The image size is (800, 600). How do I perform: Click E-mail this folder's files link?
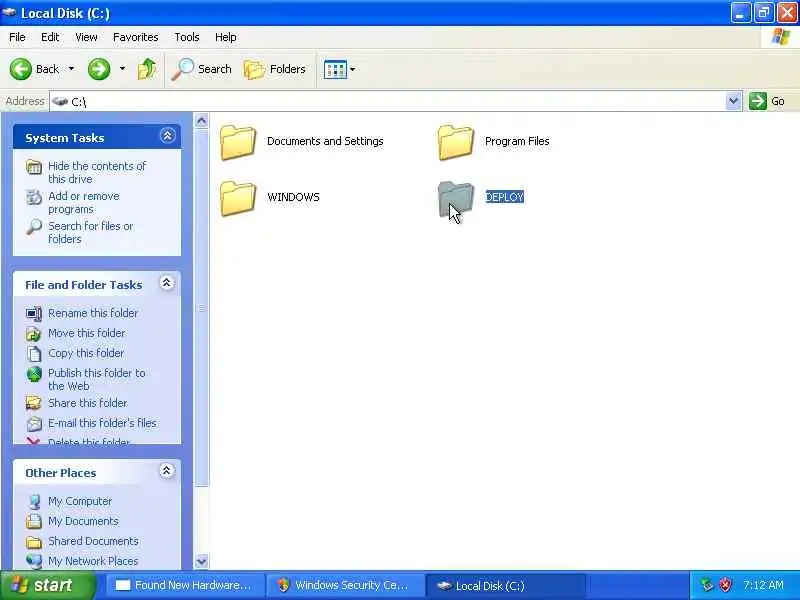coord(102,423)
